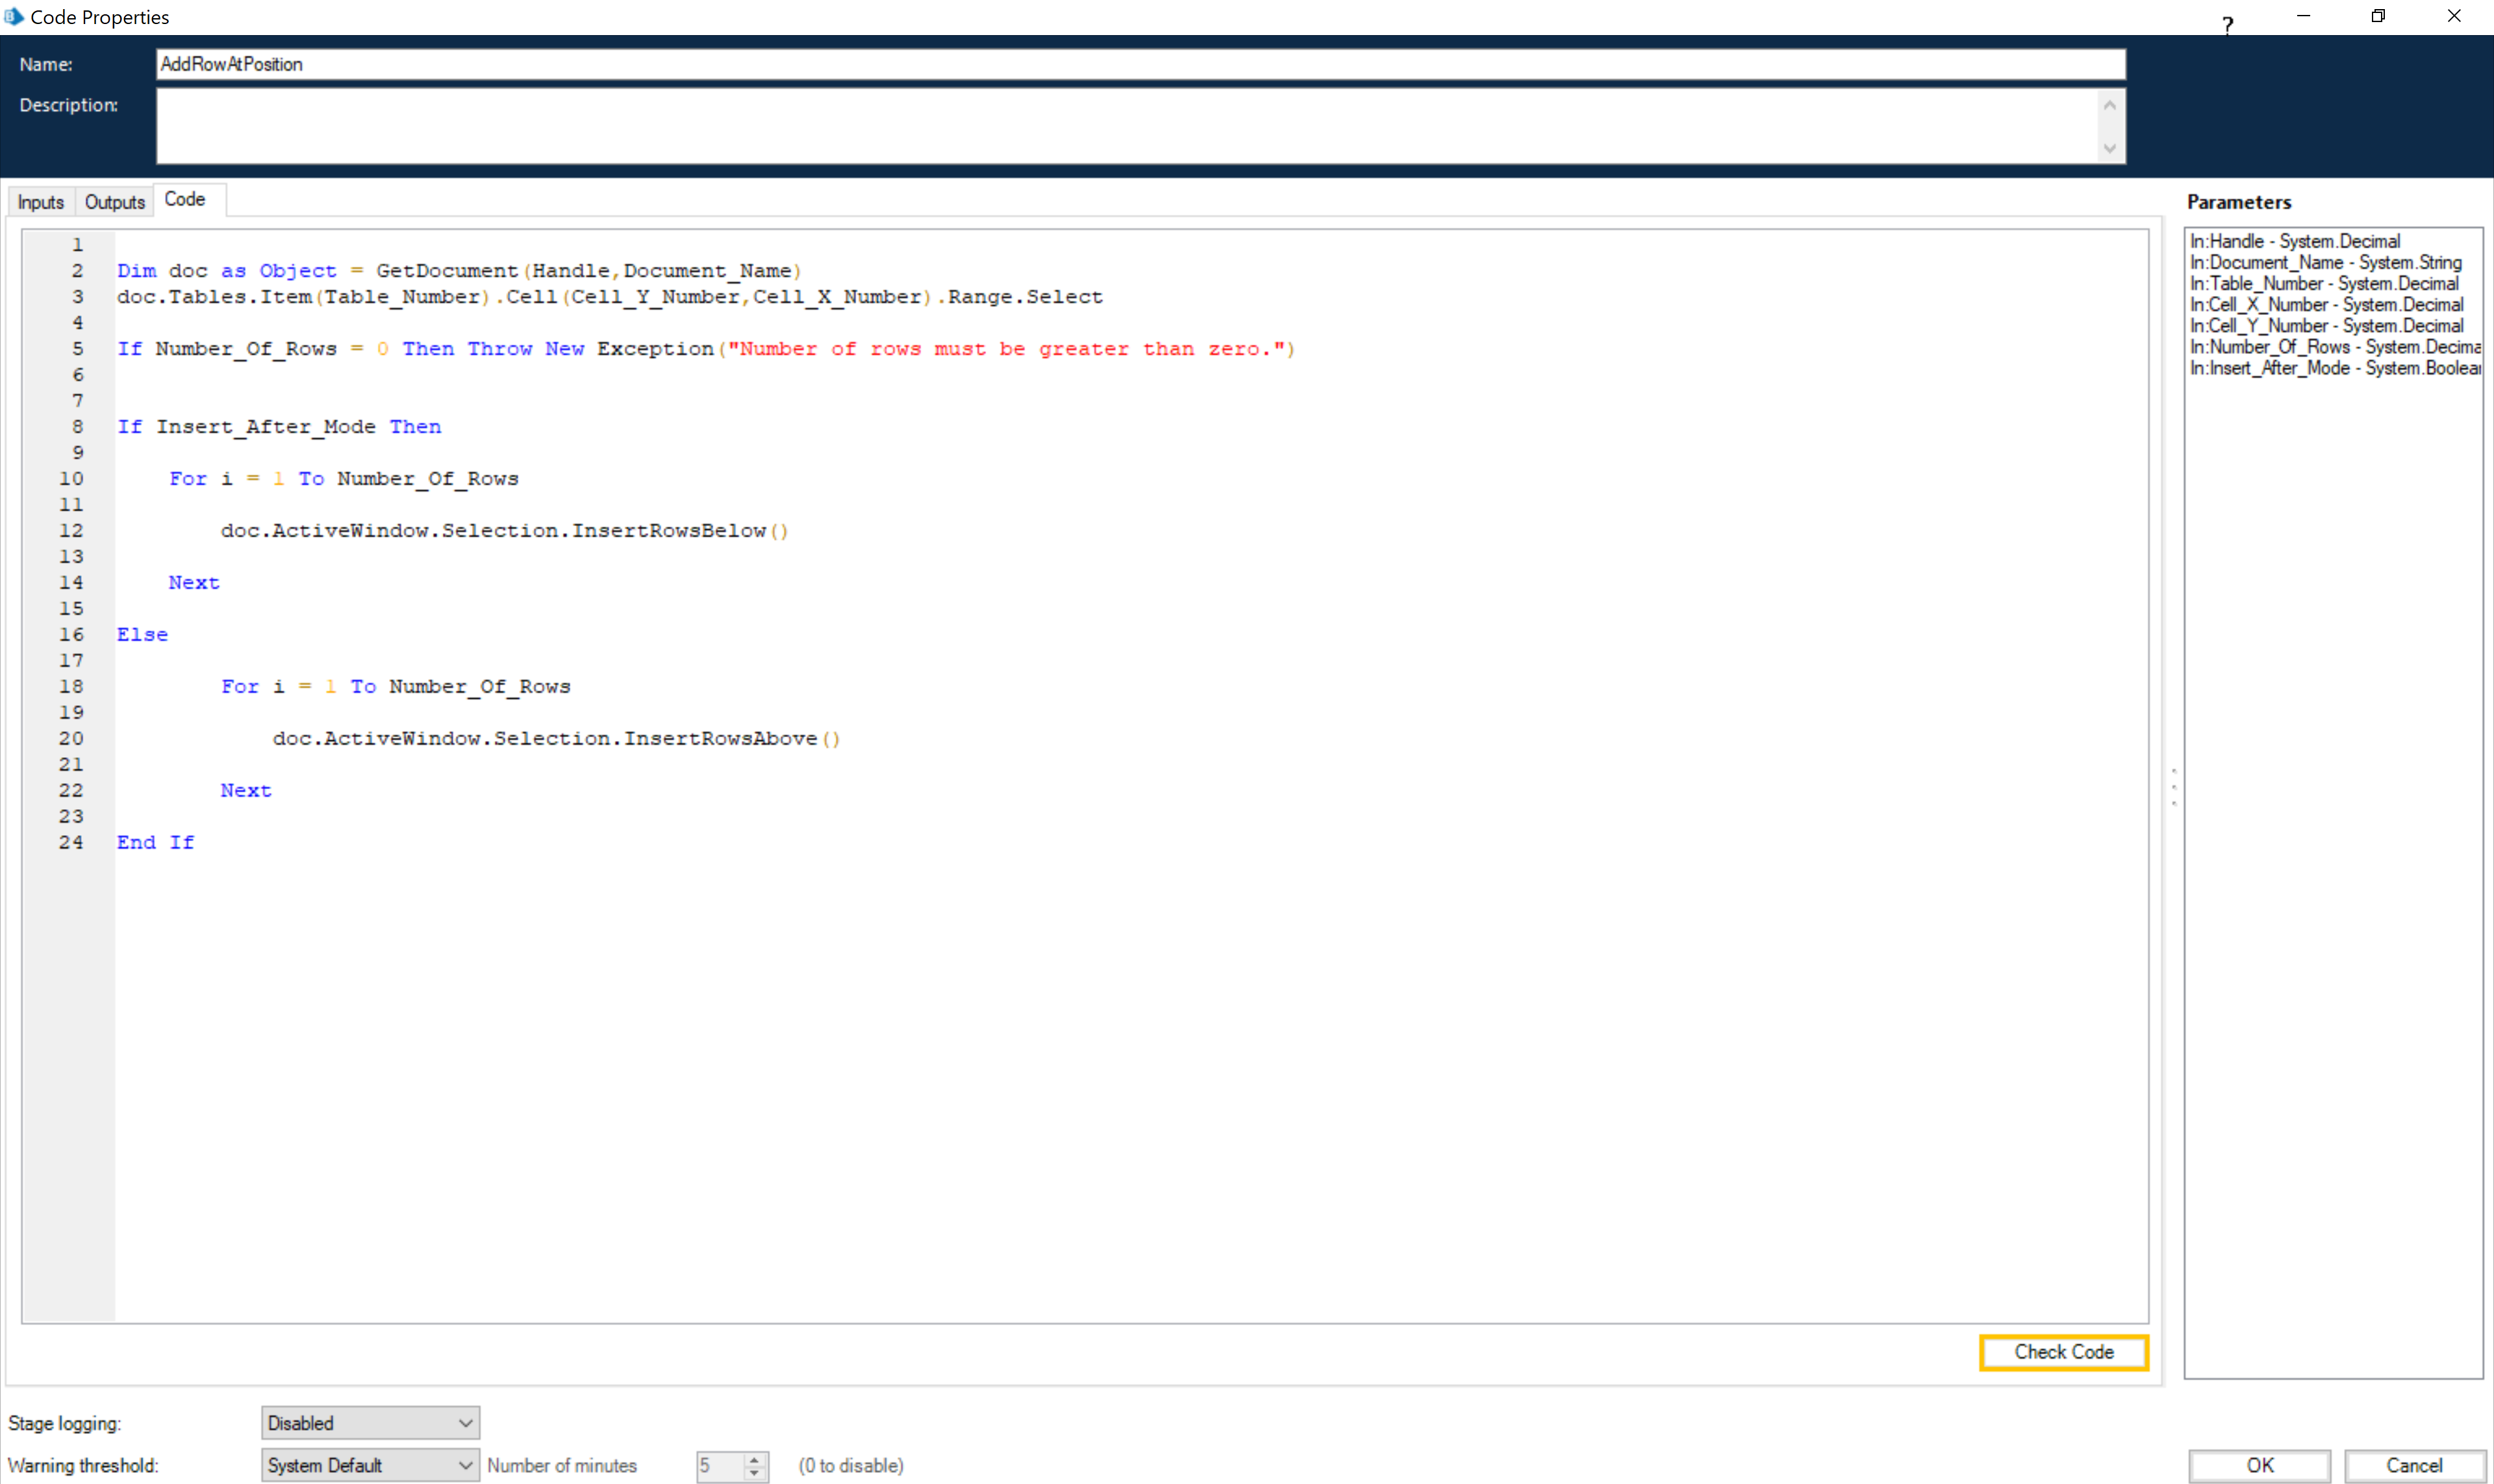Click in the Name input field
Image resolution: width=2494 pixels, height=1484 pixels.
coord(1140,64)
